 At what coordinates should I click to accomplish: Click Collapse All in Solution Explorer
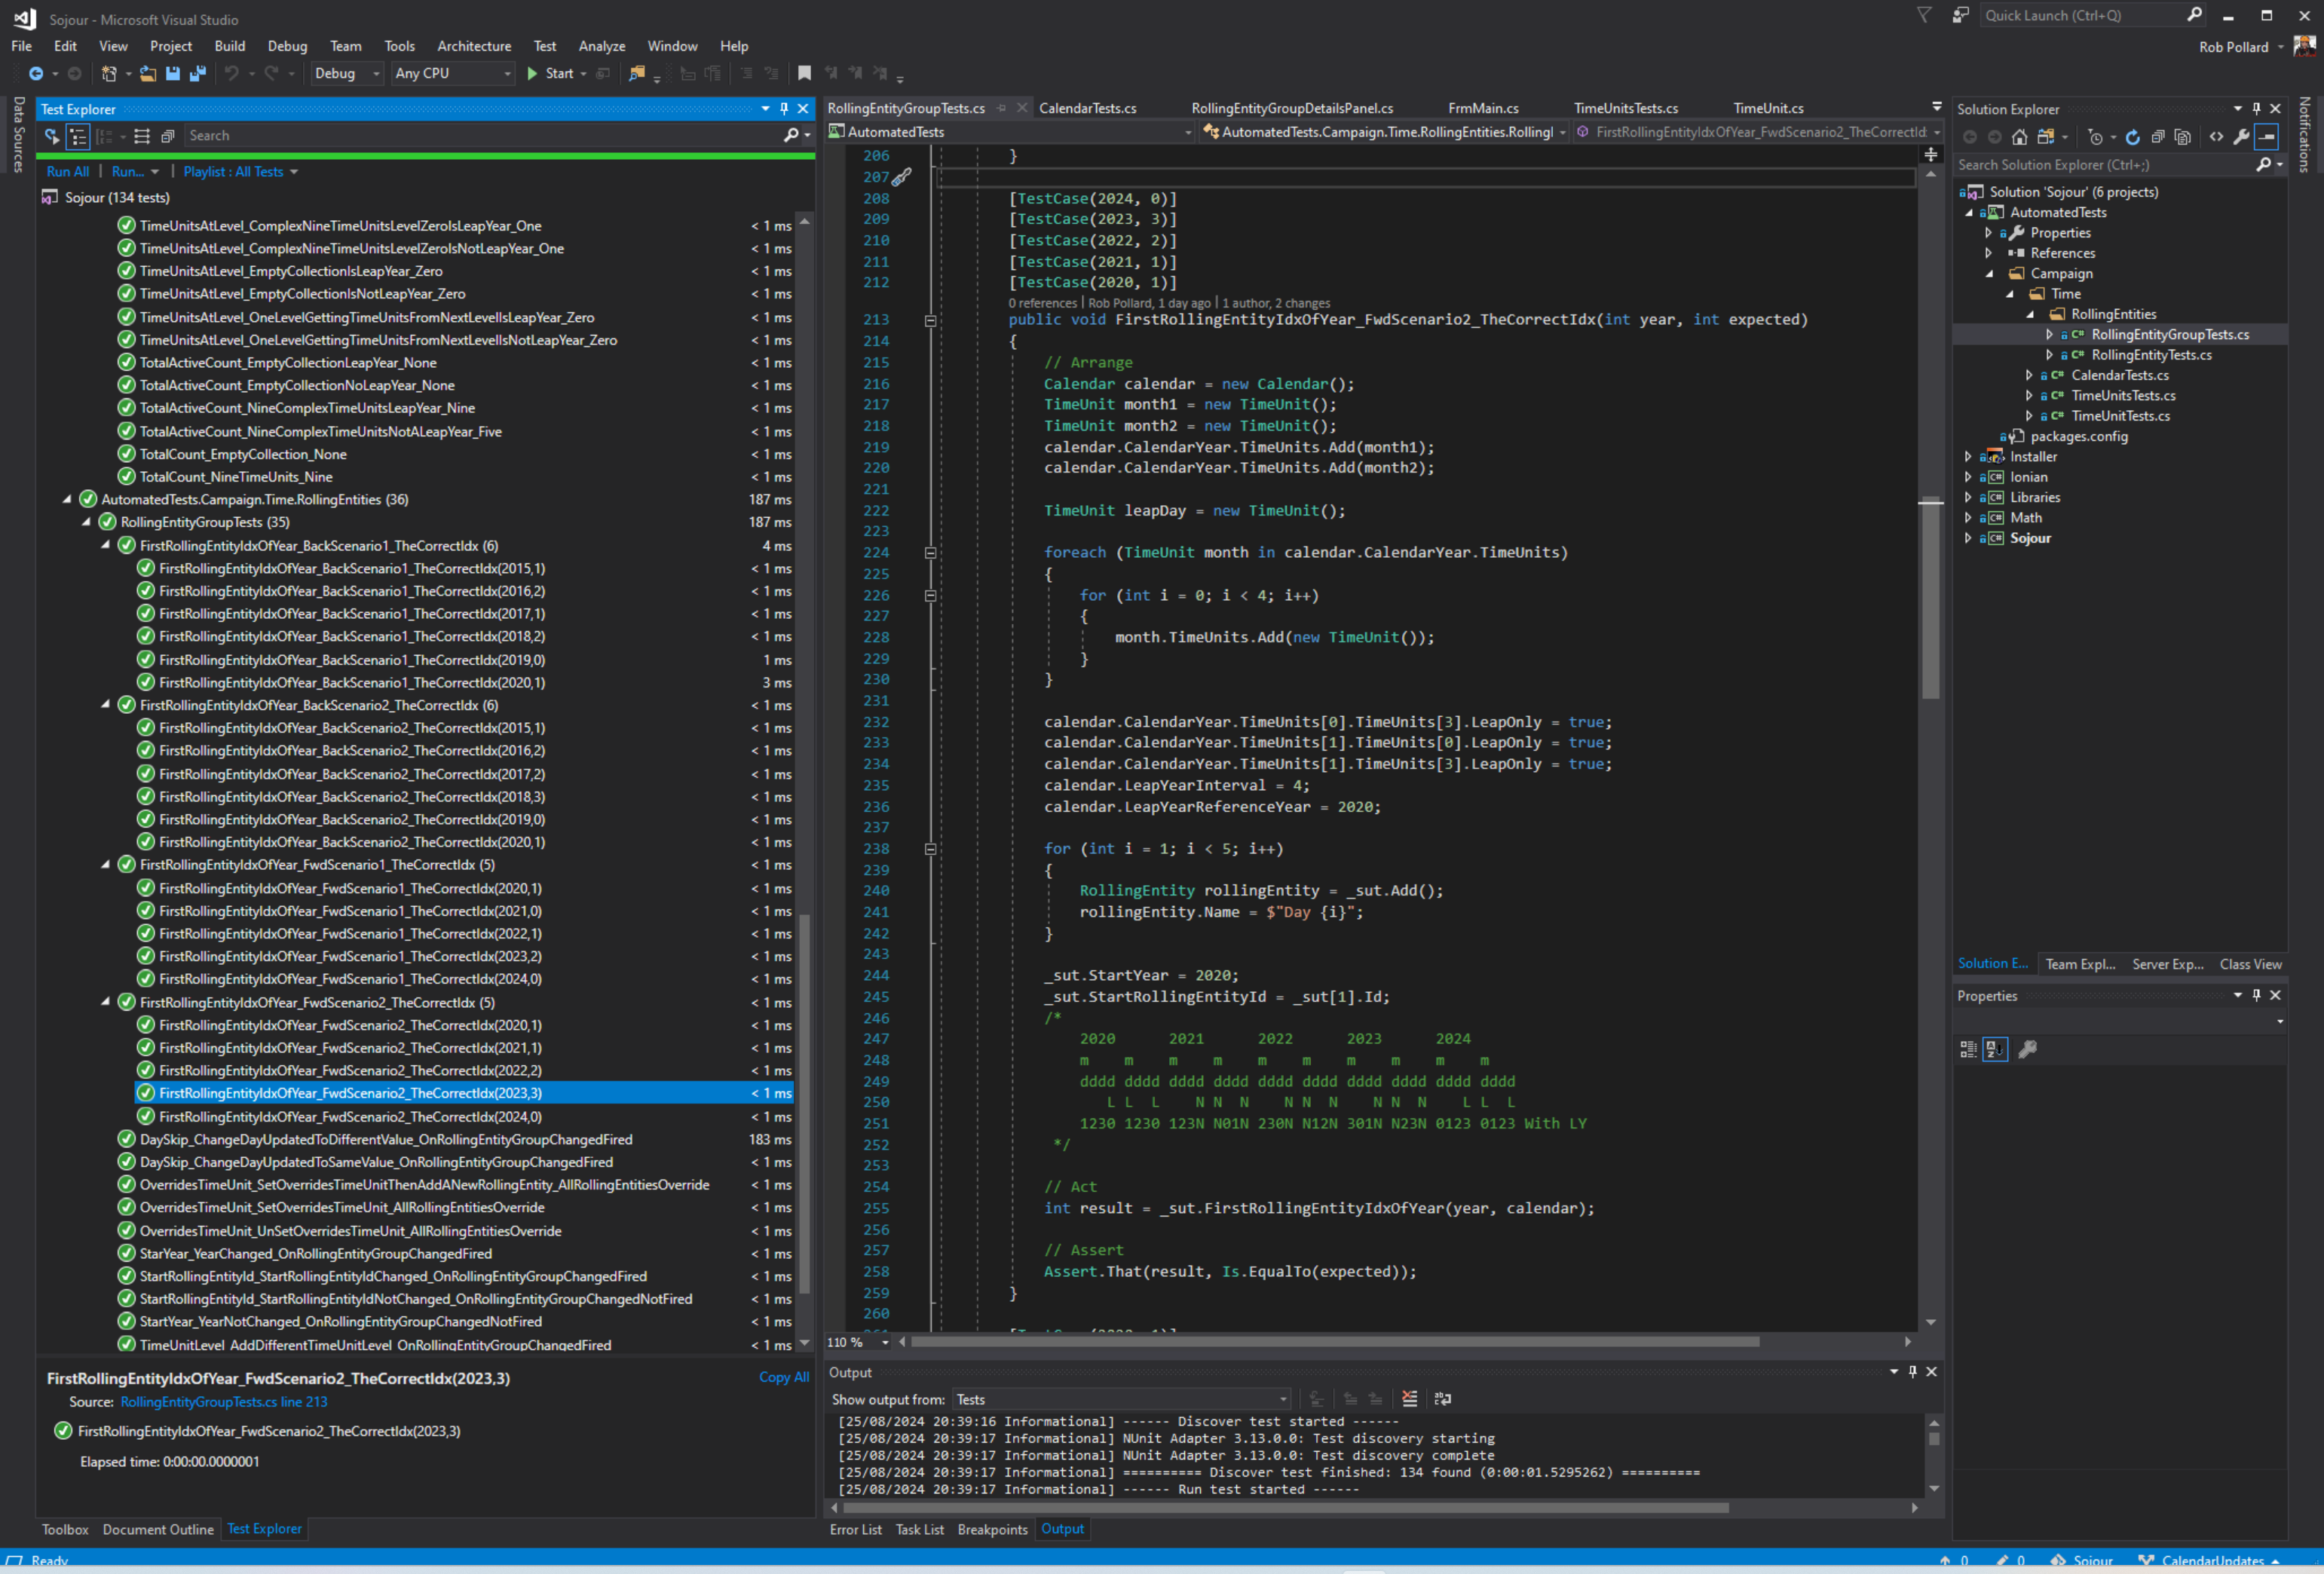tap(2158, 137)
